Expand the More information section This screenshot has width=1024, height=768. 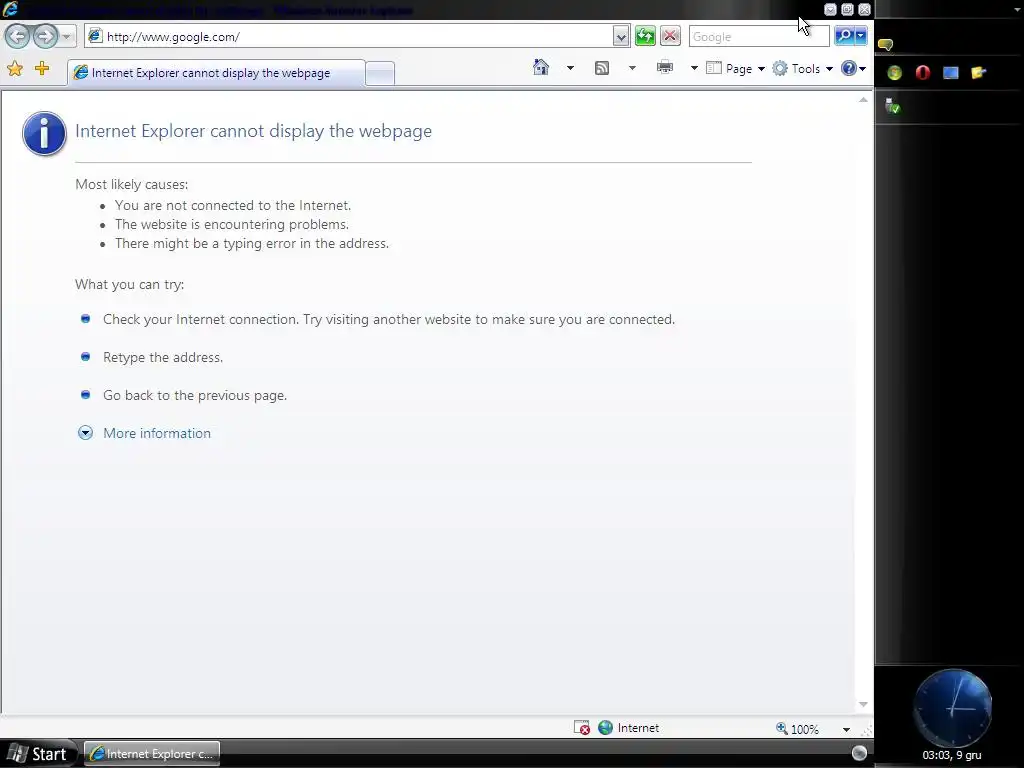tap(86, 433)
